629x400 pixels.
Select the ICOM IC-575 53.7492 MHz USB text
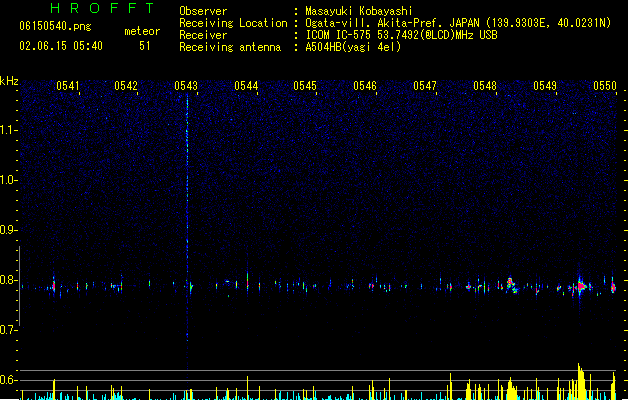[401, 35]
